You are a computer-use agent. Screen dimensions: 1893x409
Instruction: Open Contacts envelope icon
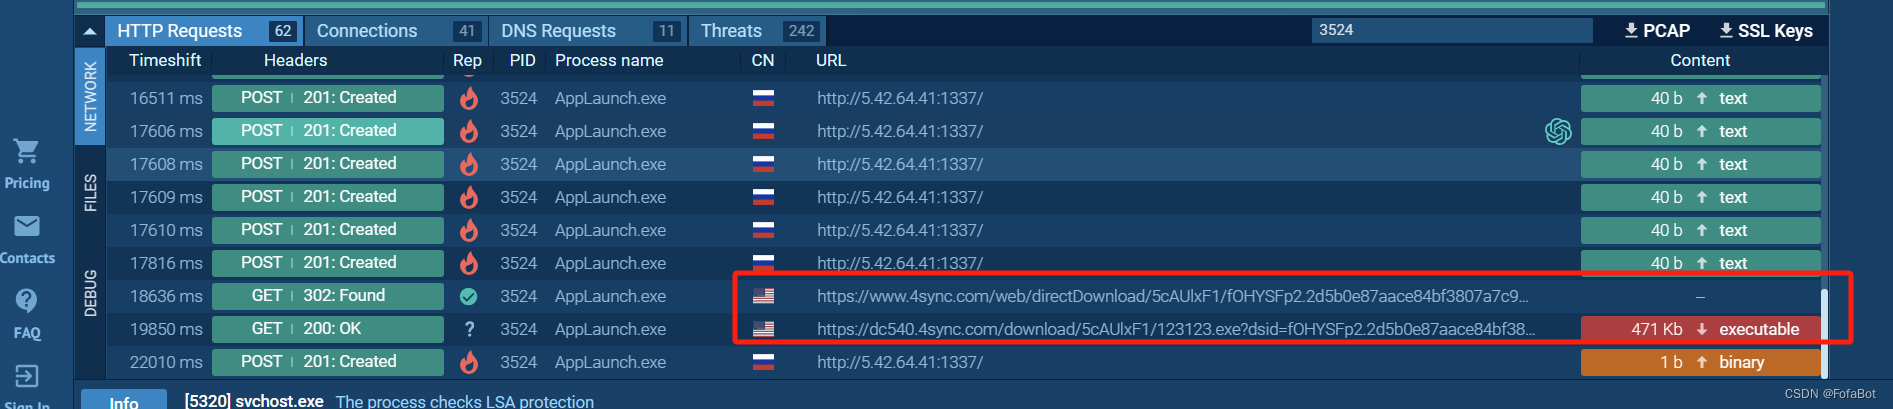tap(27, 226)
